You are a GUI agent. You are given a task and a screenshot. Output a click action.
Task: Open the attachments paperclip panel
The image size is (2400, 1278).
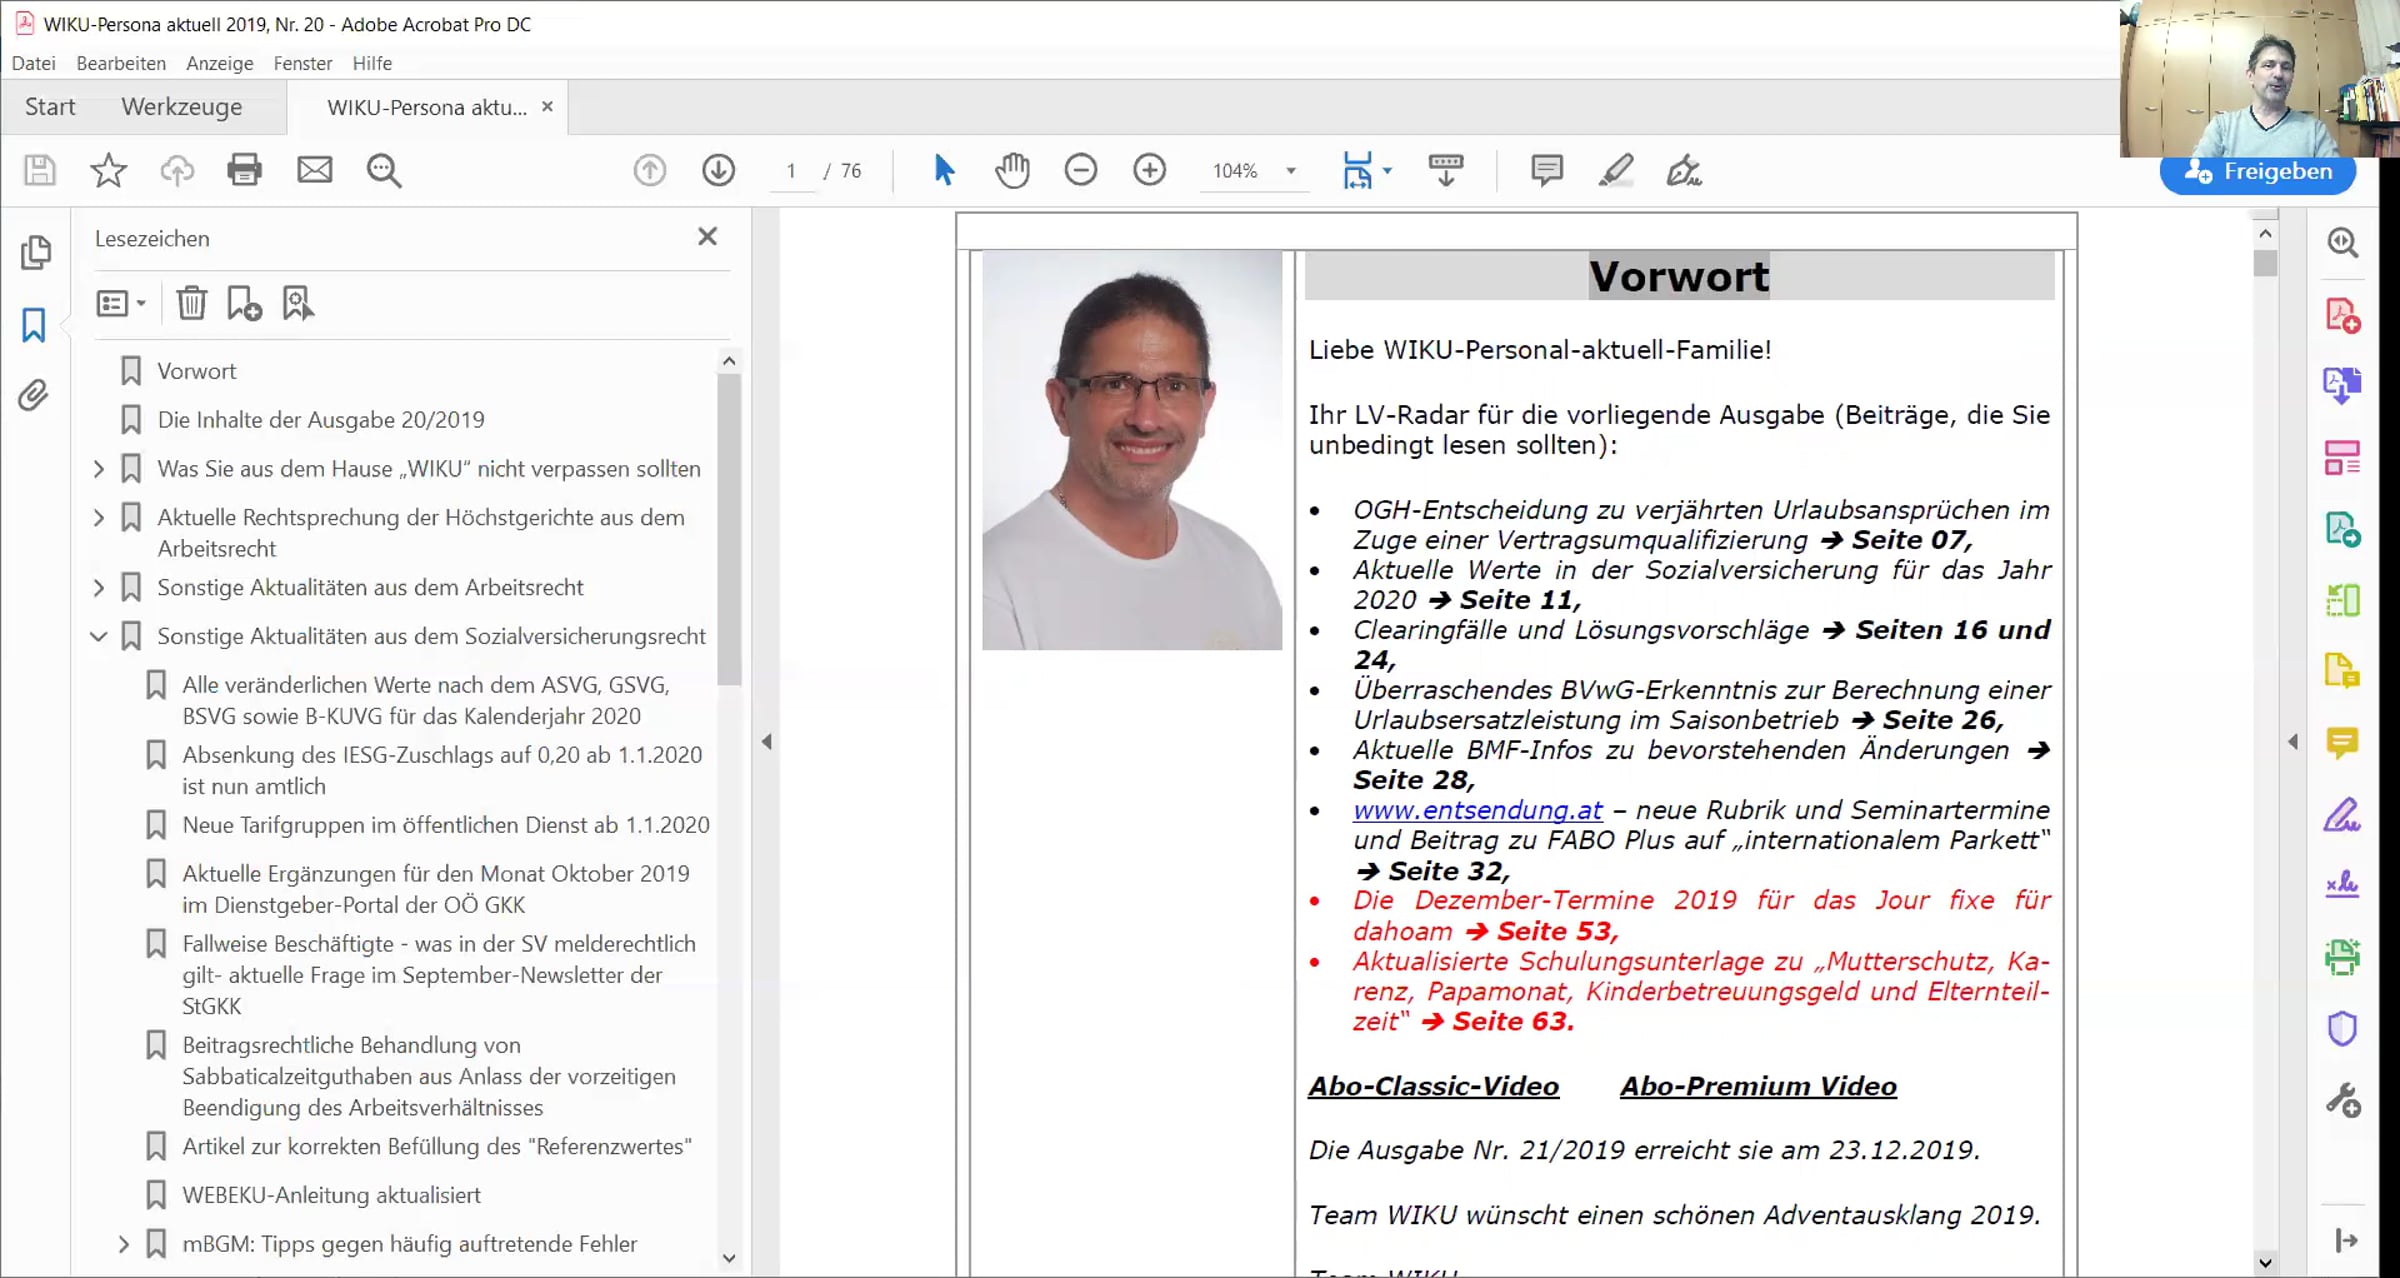pyautogui.click(x=33, y=396)
